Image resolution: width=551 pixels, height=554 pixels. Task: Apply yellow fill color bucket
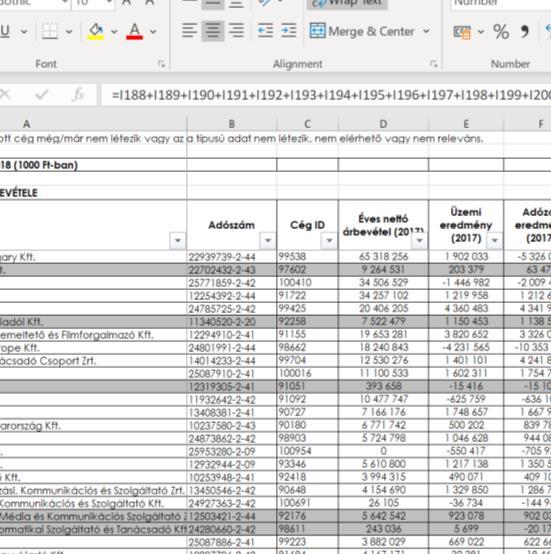point(95,31)
